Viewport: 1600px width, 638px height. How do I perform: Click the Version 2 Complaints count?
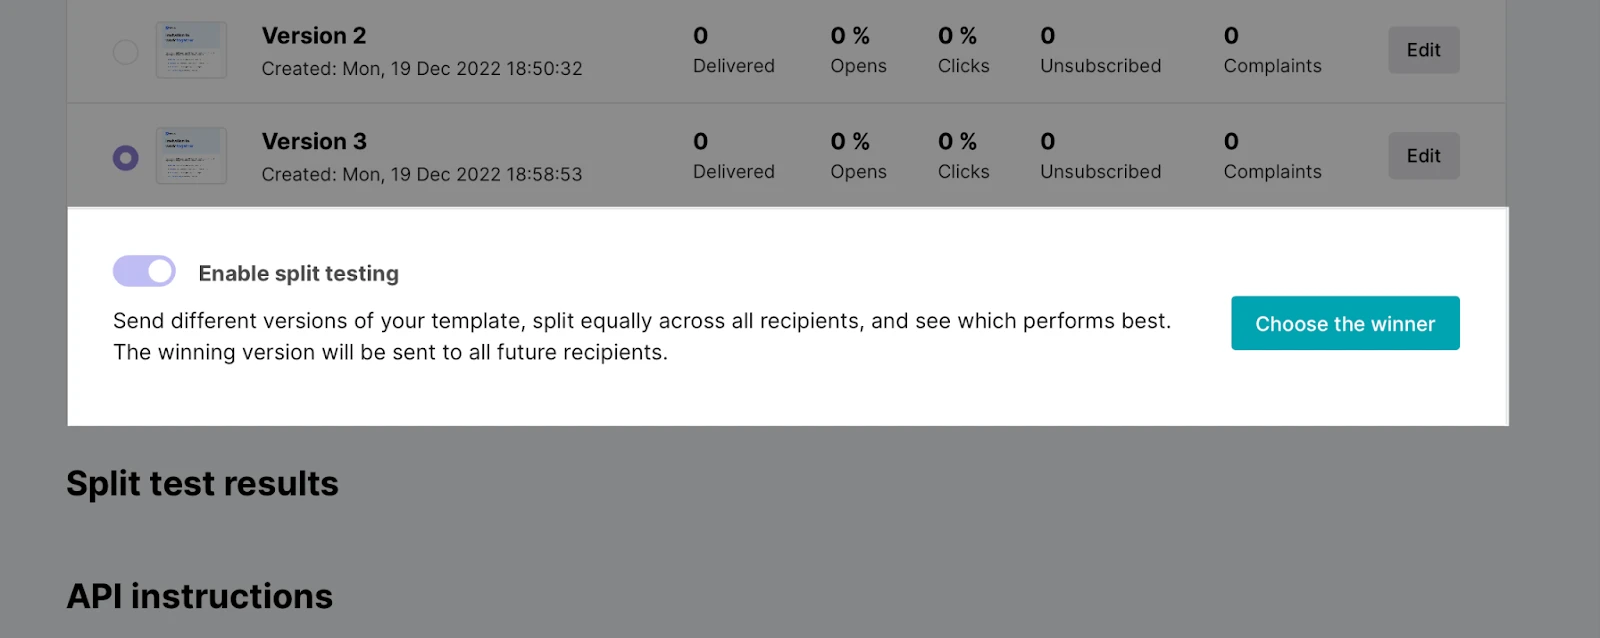click(1231, 36)
